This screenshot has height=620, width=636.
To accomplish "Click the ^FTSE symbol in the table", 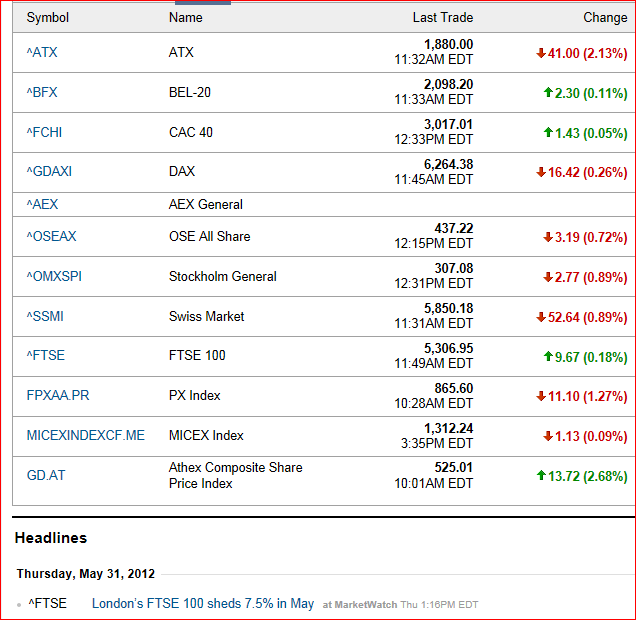I will (x=45, y=355).
